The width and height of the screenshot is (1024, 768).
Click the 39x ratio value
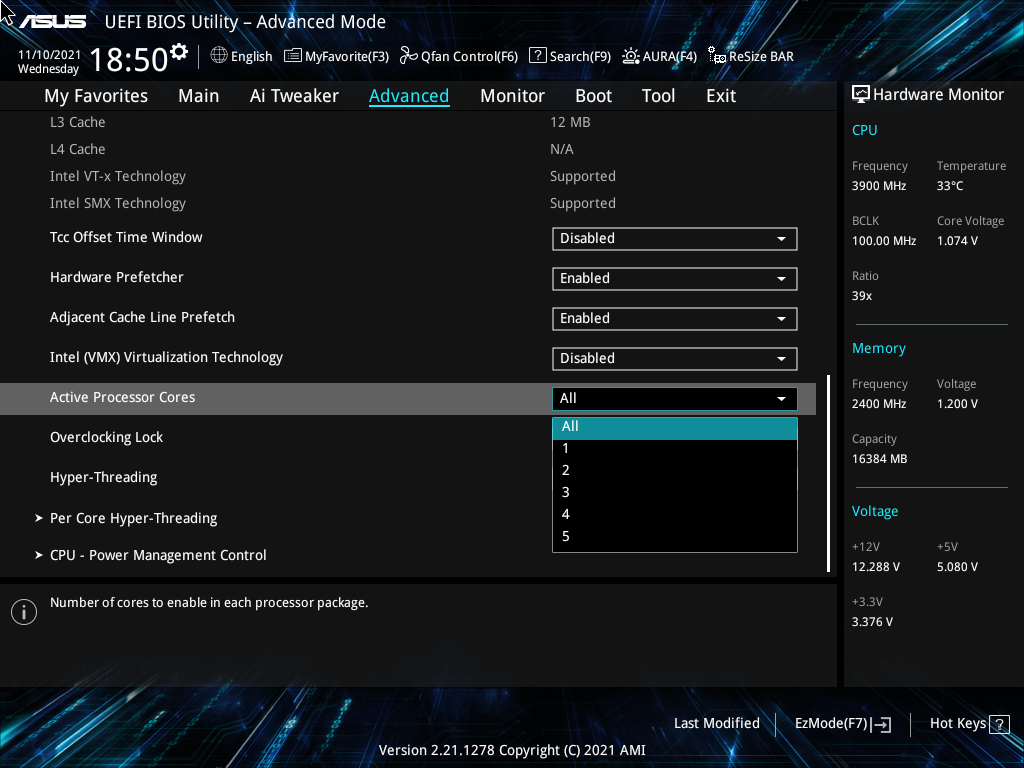click(x=861, y=296)
